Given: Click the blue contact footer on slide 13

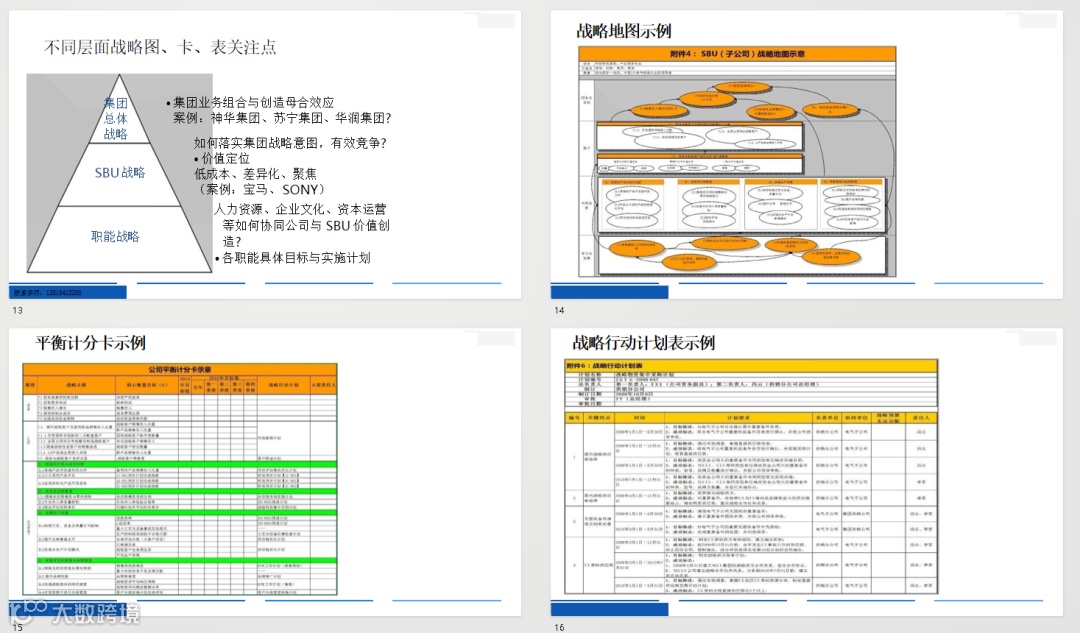Looking at the screenshot, I should pos(68,293).
